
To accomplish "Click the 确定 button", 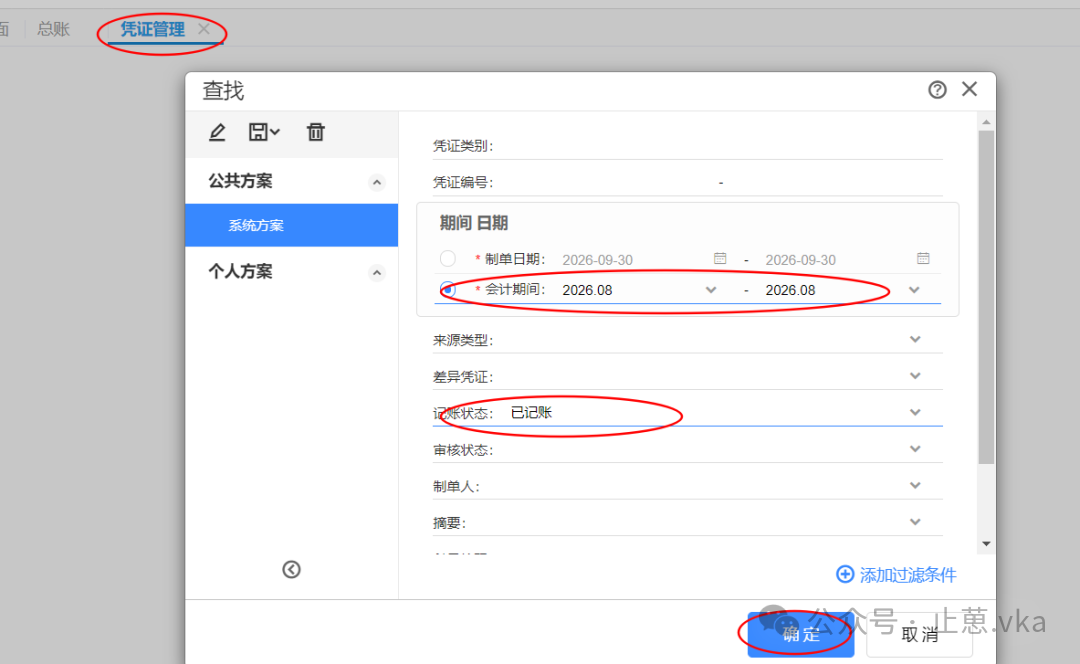I will (x=801, y=634).
